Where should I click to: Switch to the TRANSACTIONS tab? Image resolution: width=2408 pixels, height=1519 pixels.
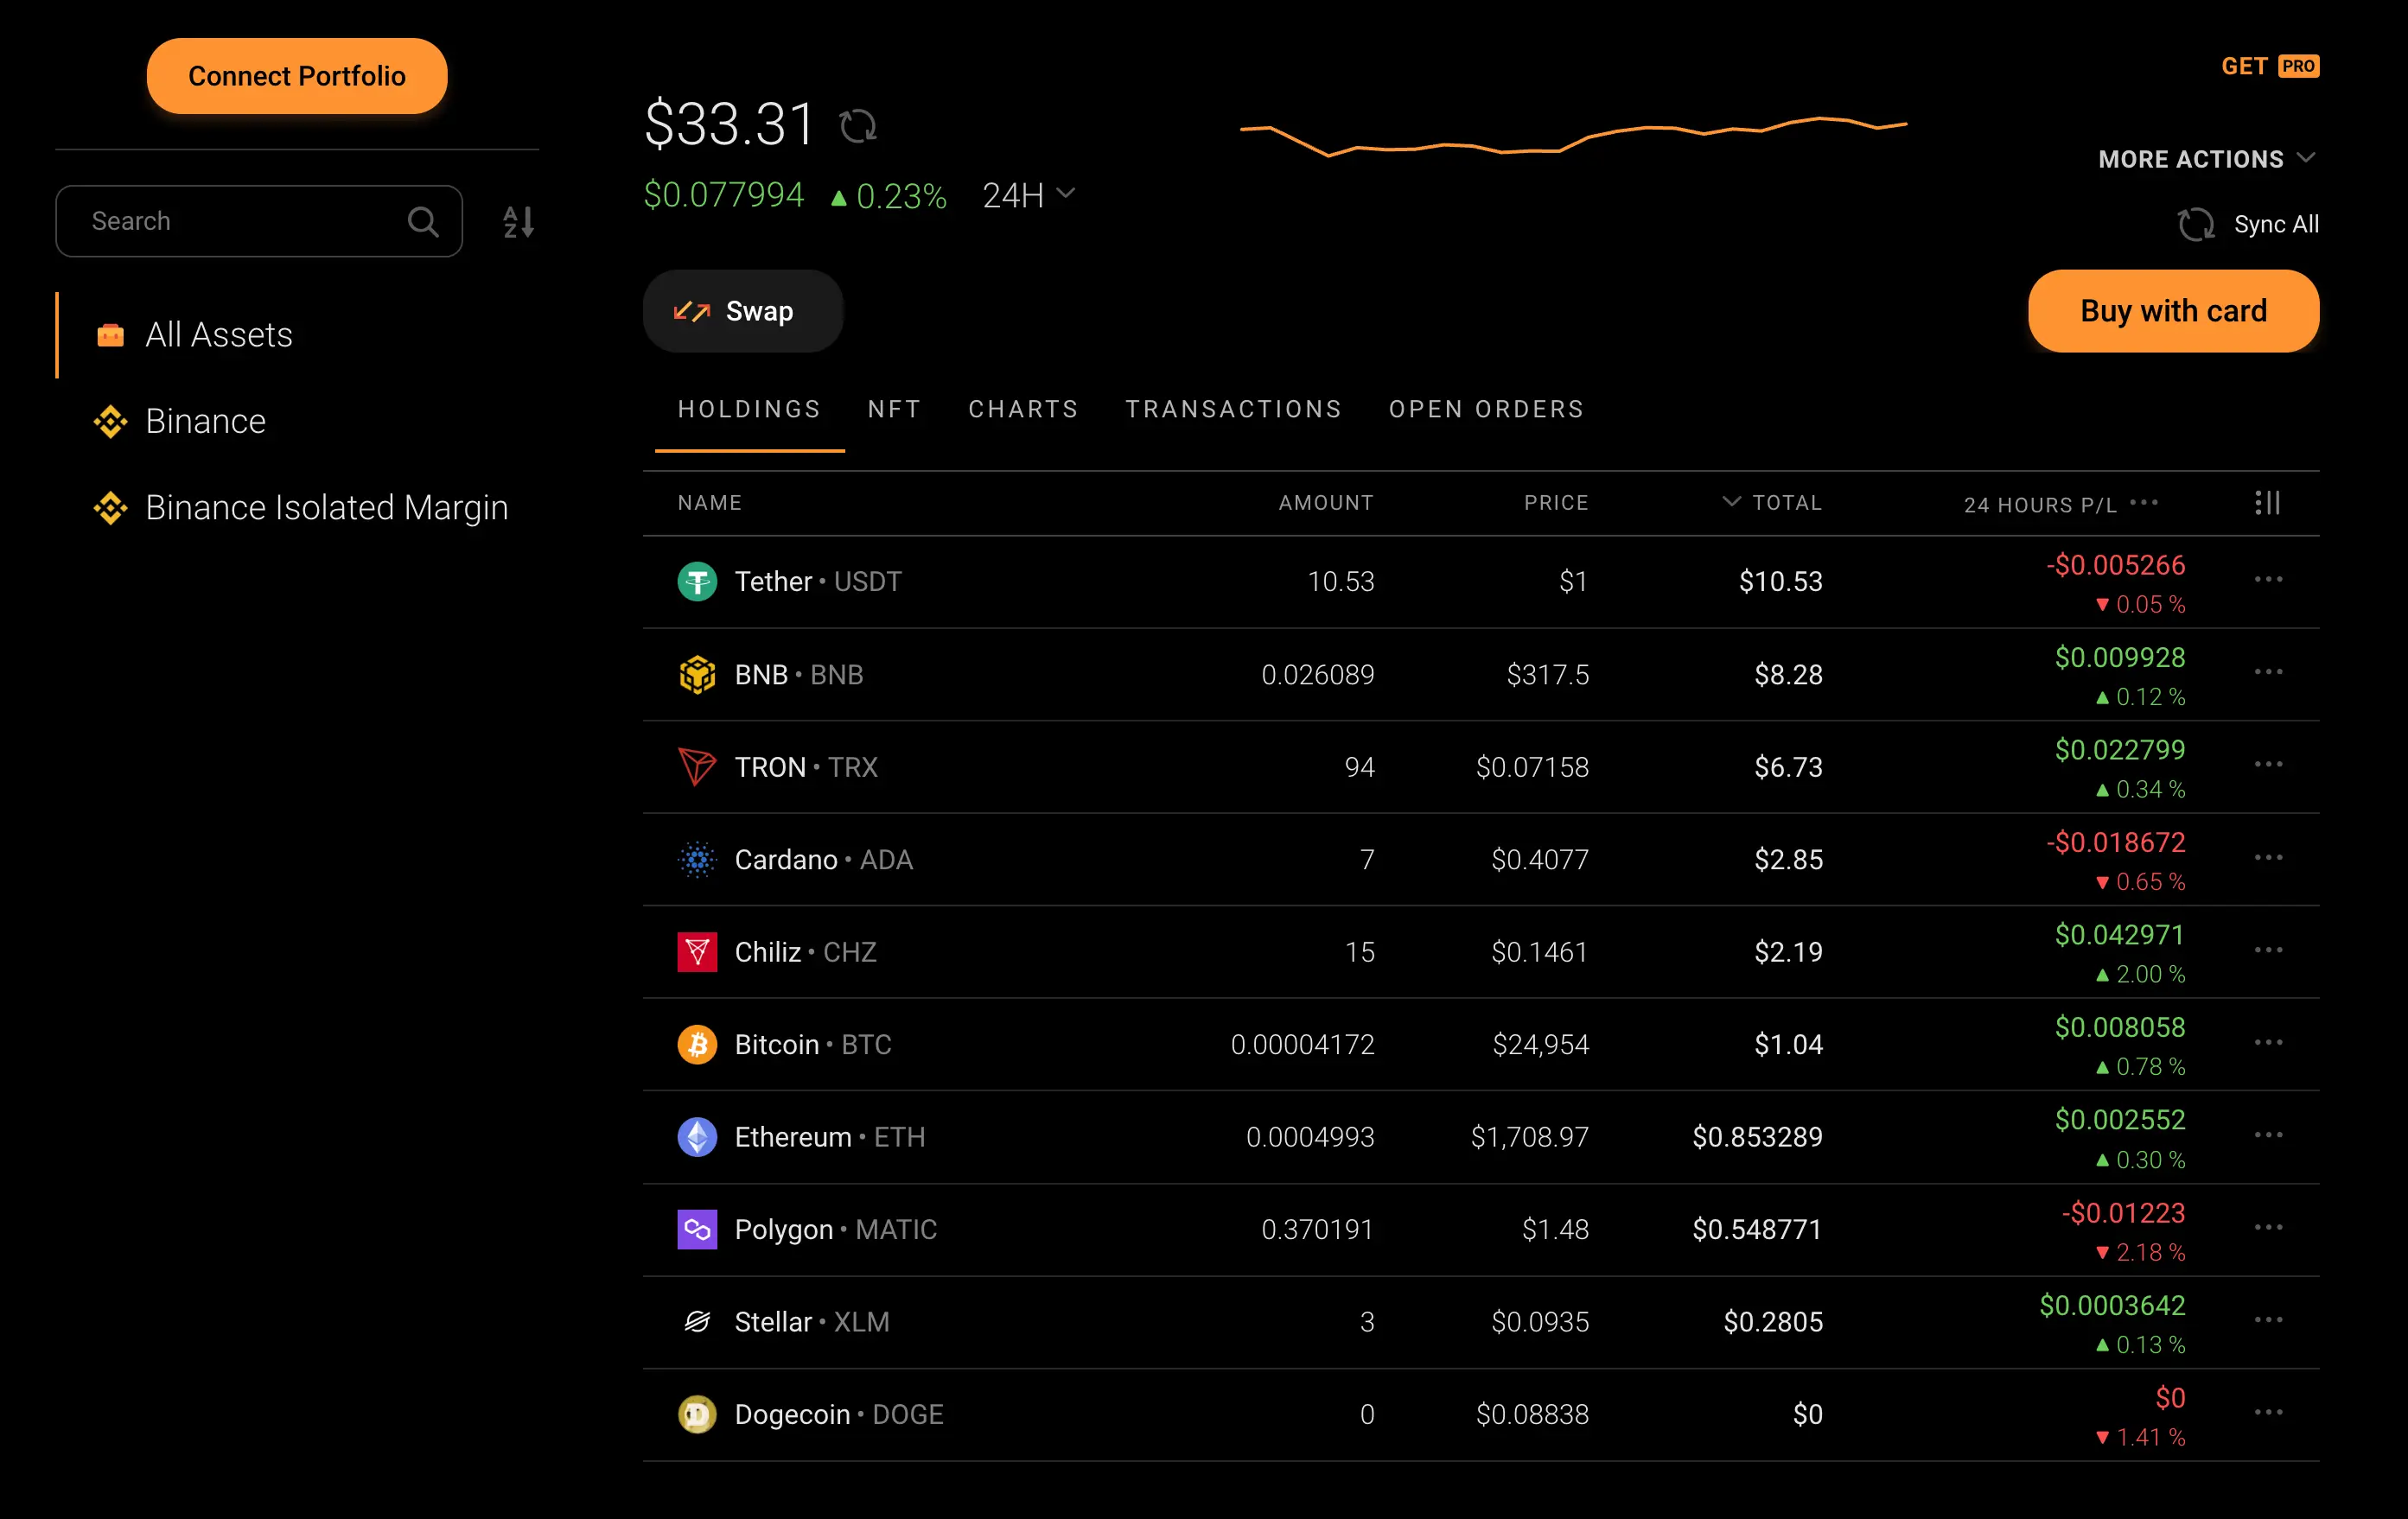click(x=1233, y=409)
